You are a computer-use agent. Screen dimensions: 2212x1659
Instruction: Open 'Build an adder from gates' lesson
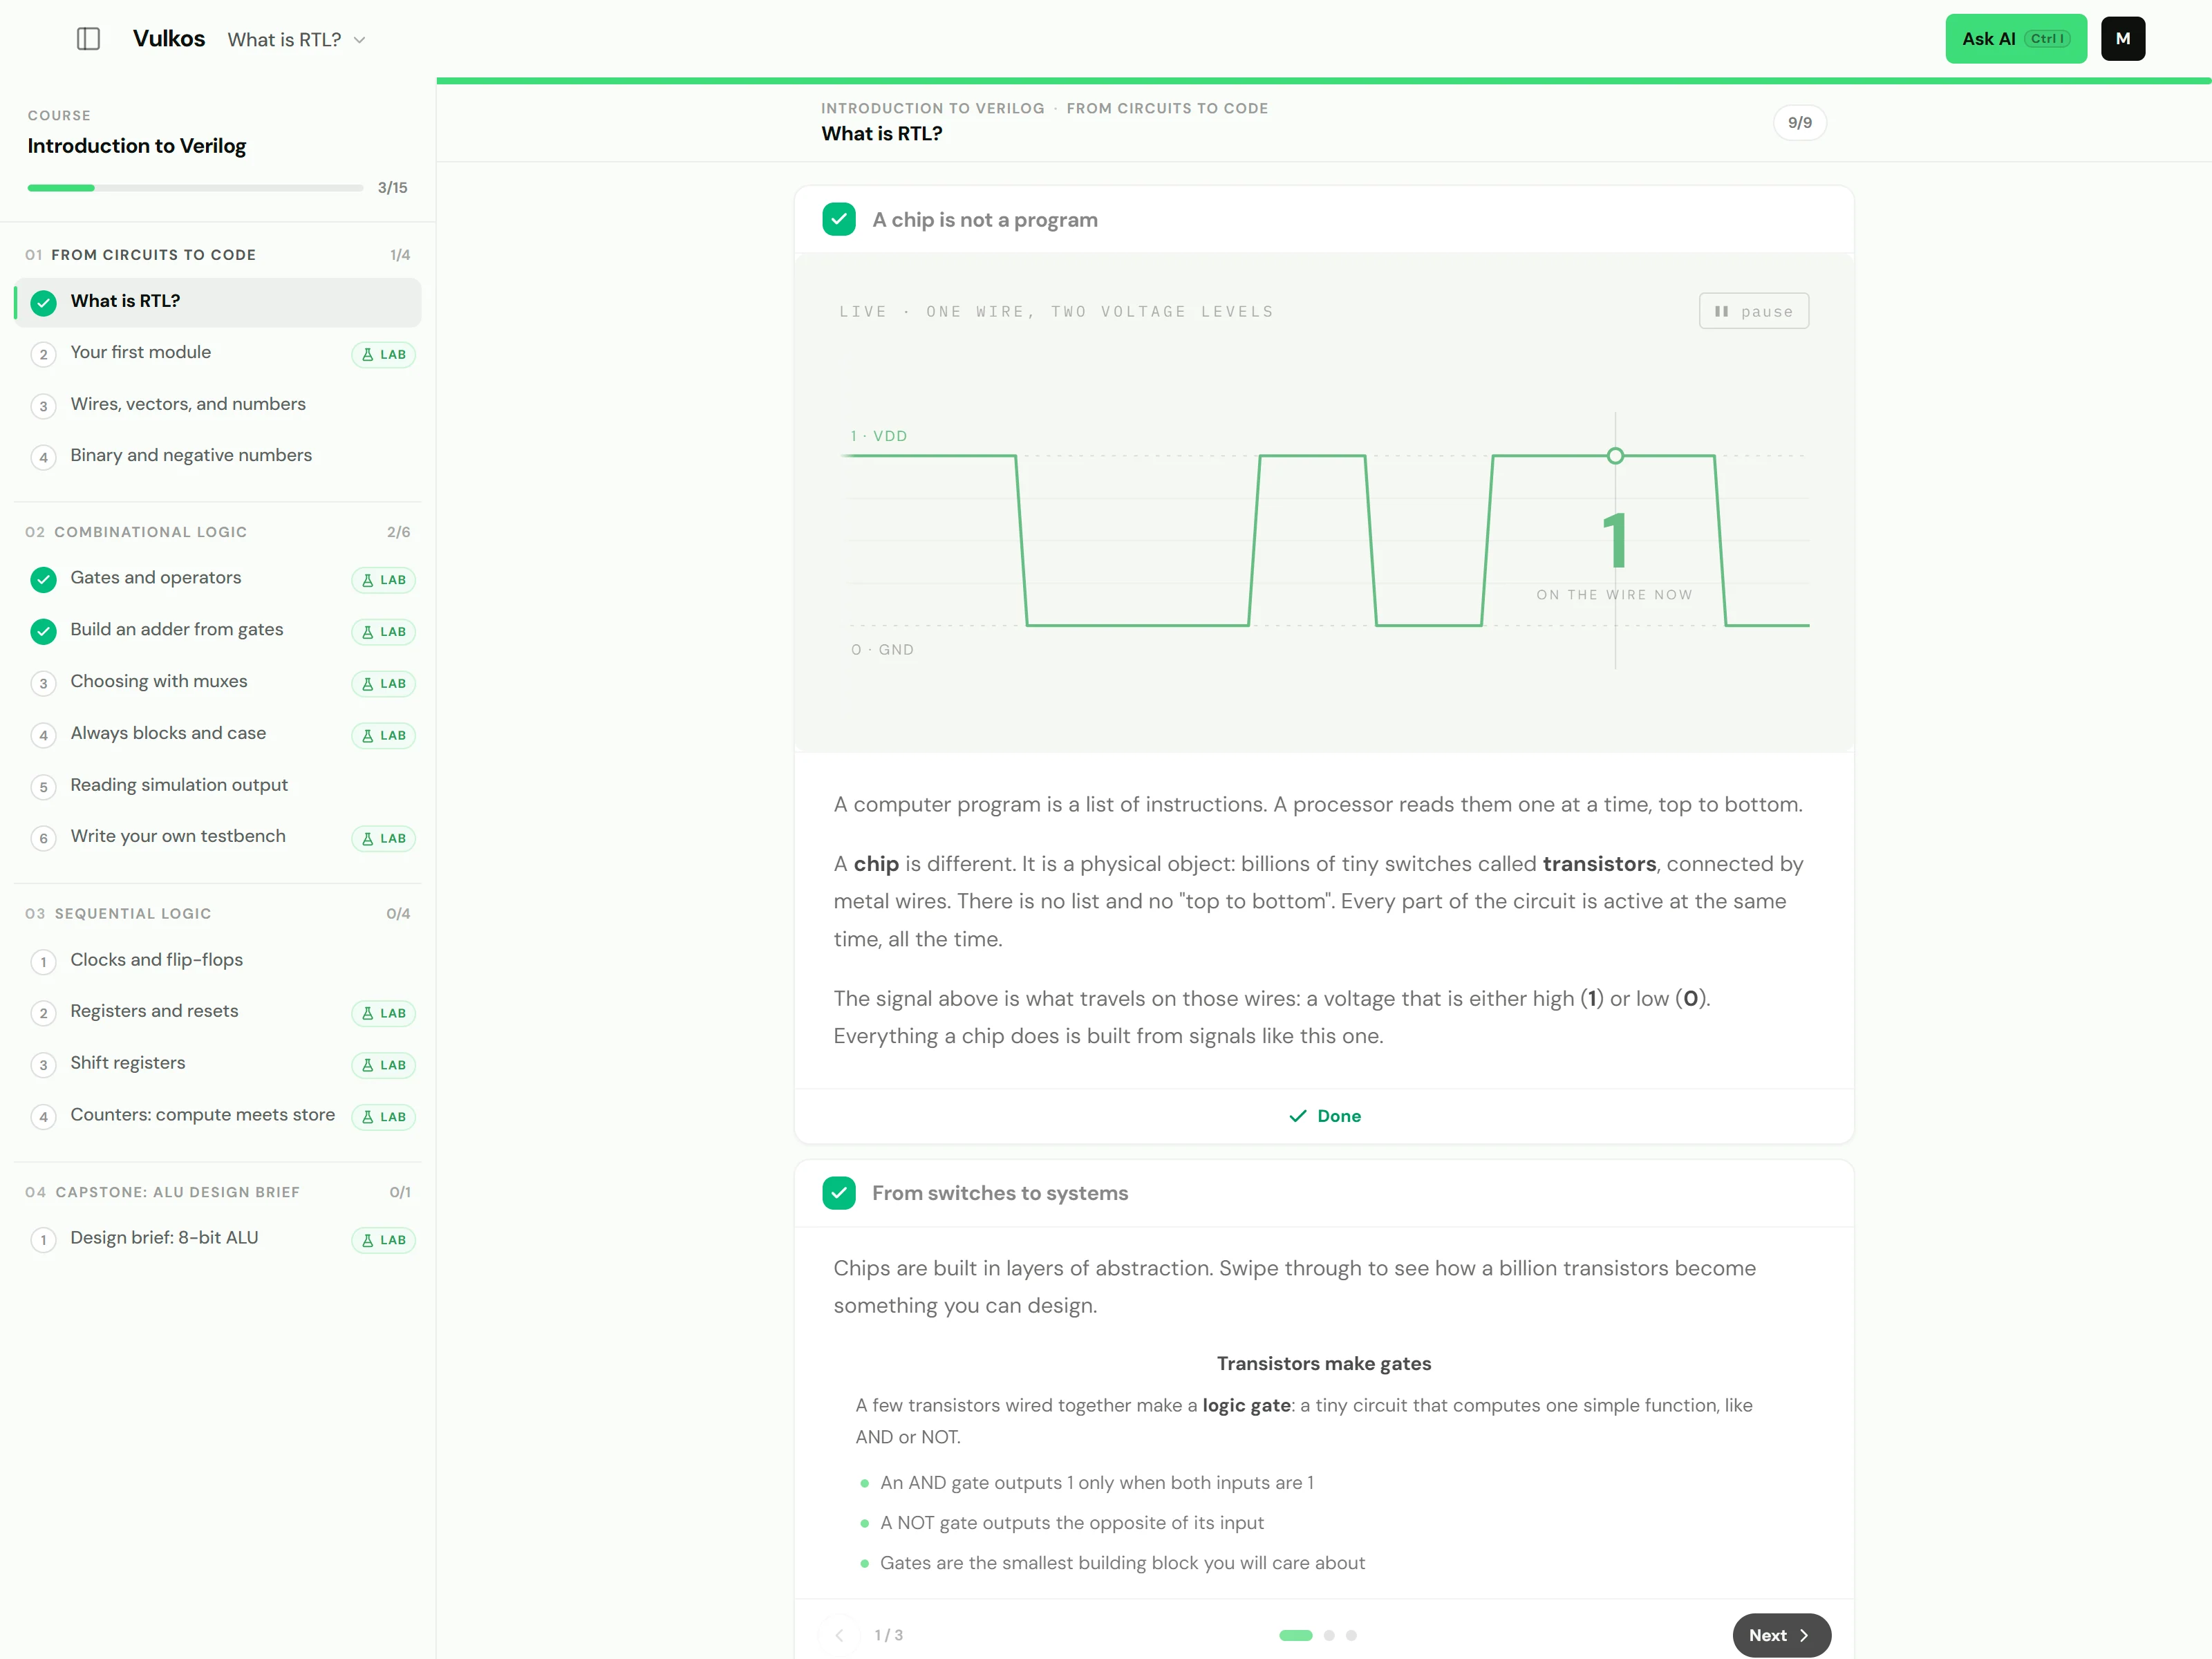[x=218, y=630]
